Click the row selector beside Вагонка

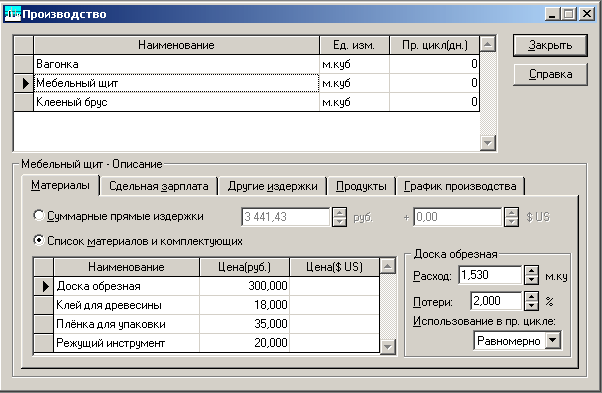point(23,64)
